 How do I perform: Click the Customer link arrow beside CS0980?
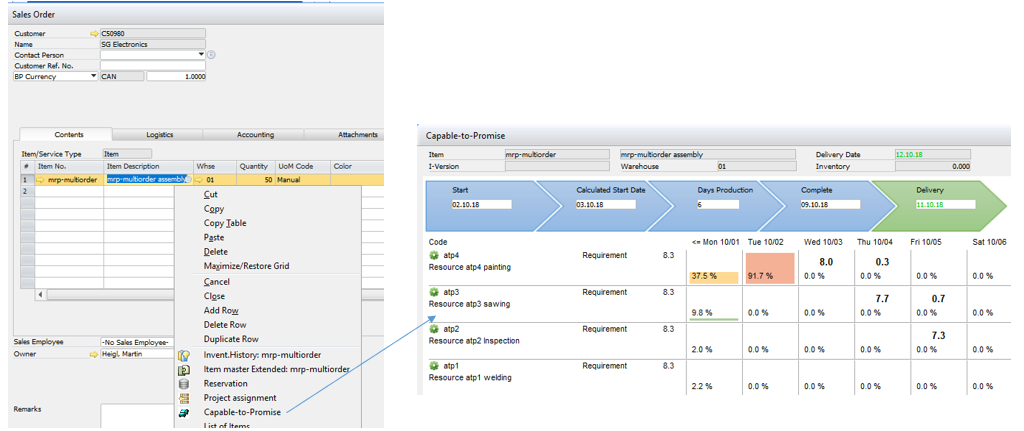pyautogui.click(x=94, y=33)
